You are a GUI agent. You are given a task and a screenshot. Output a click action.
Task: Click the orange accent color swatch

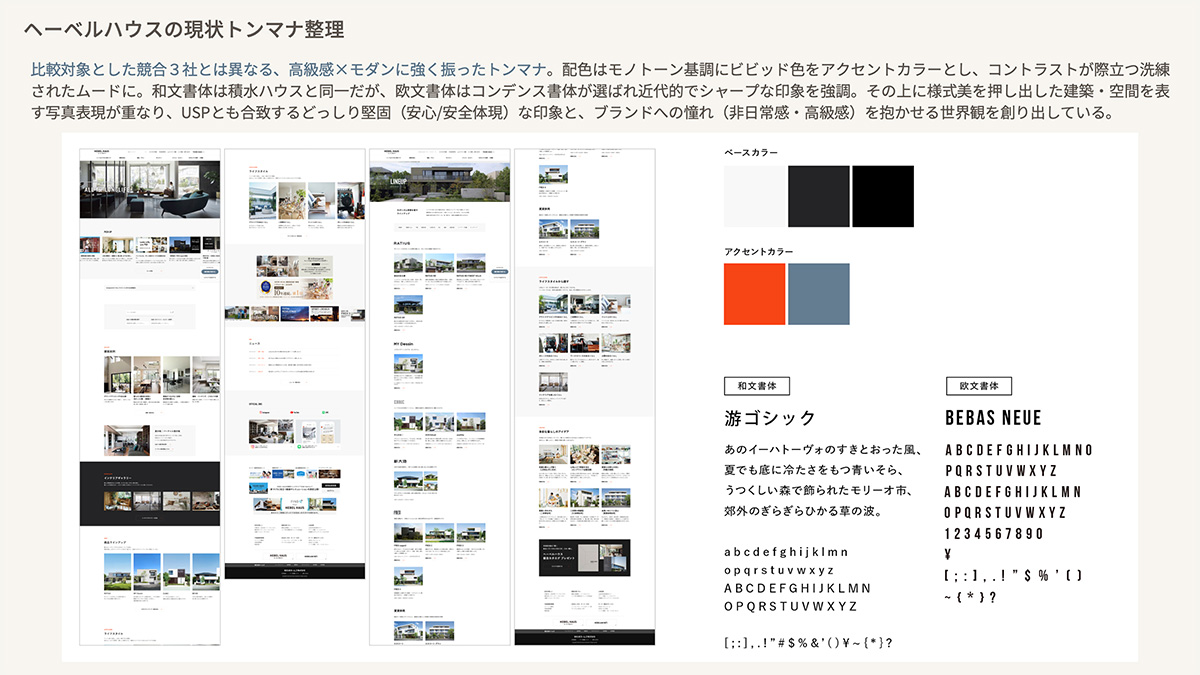(x=754, y=294)
